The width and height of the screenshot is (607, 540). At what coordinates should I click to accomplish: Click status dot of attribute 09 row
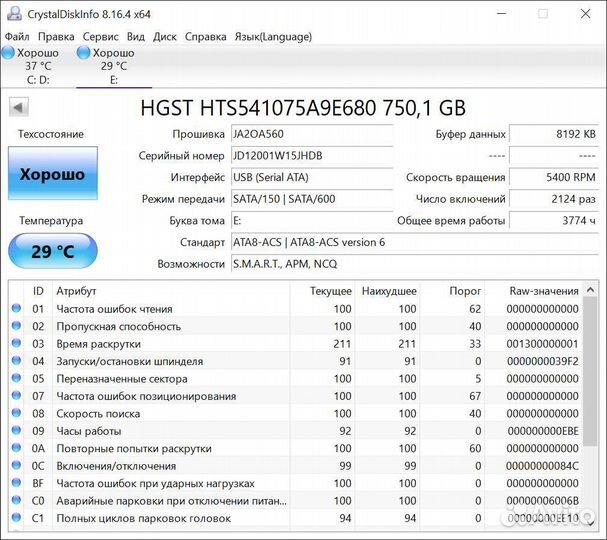[x=16, y=430]
